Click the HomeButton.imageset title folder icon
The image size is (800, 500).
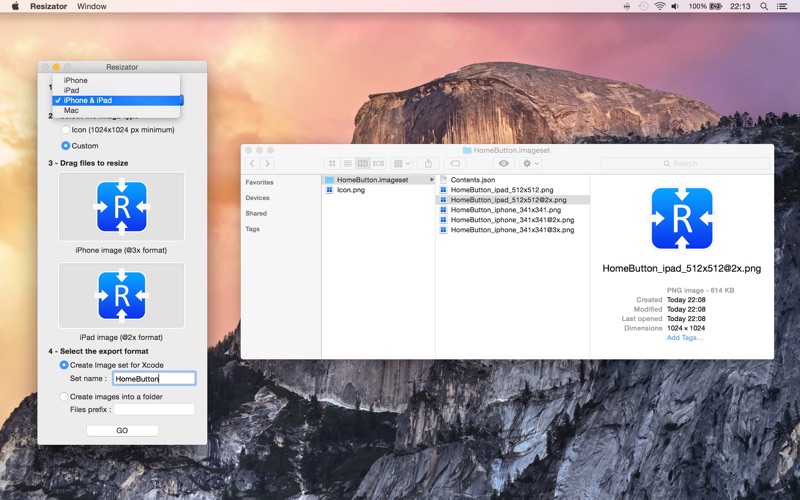pos(467,151)
